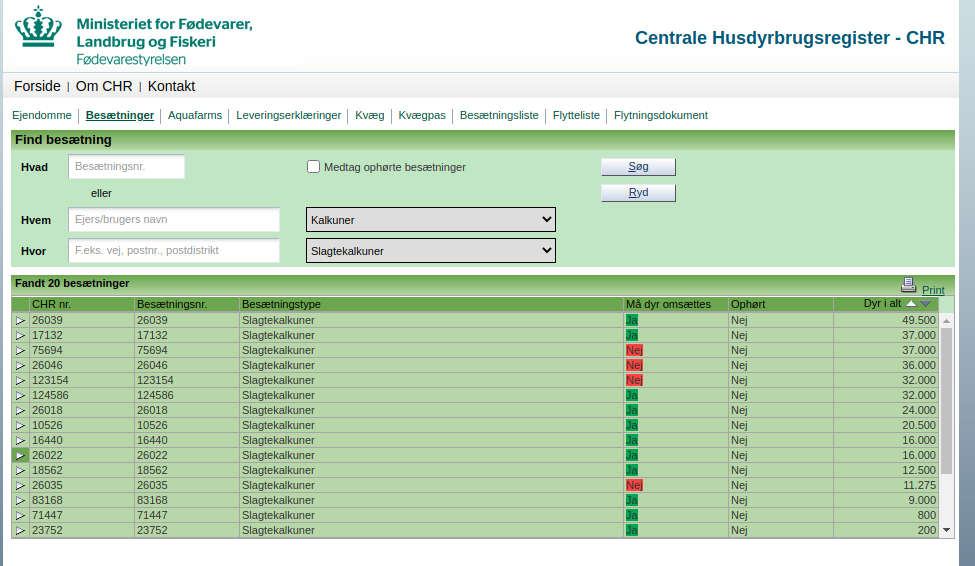975x566 pixels.
Task: Click the Print link
Action: point(933,290)
